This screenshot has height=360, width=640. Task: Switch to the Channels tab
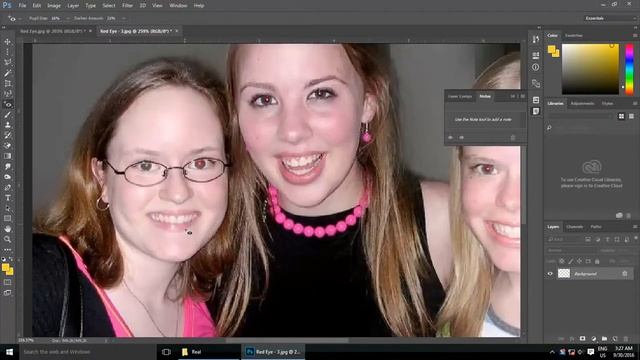tap(575, 227)
